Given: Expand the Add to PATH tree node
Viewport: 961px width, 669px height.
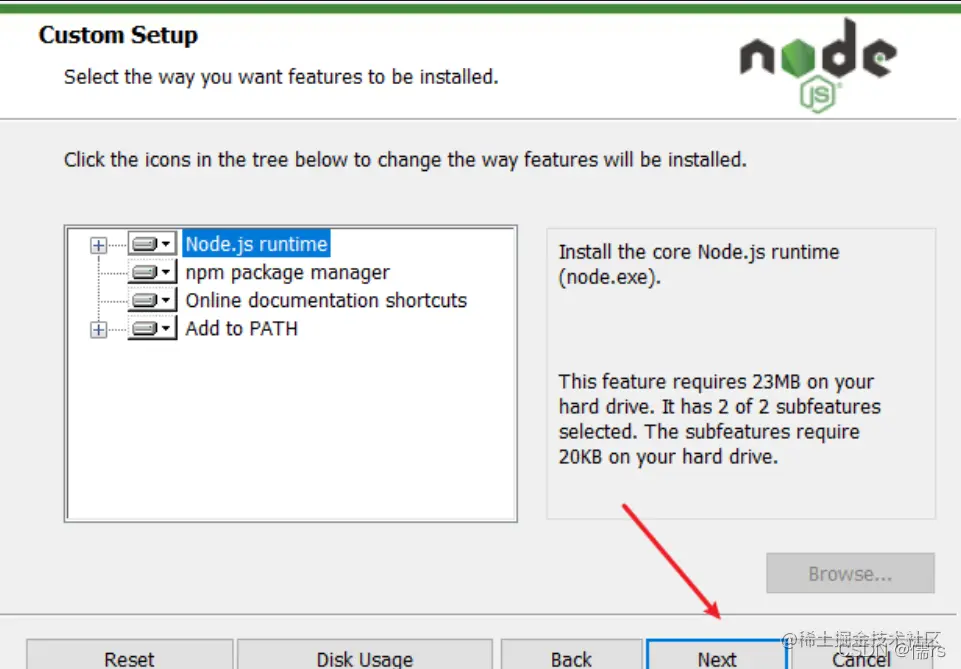Looking at the screenshot, I should (x=97, y=328).
